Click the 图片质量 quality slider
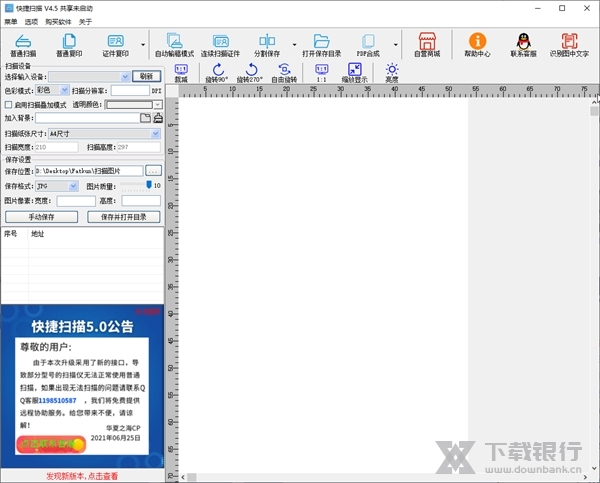The image size is (600, 483). pyautogui.click(x=149, y=185)
